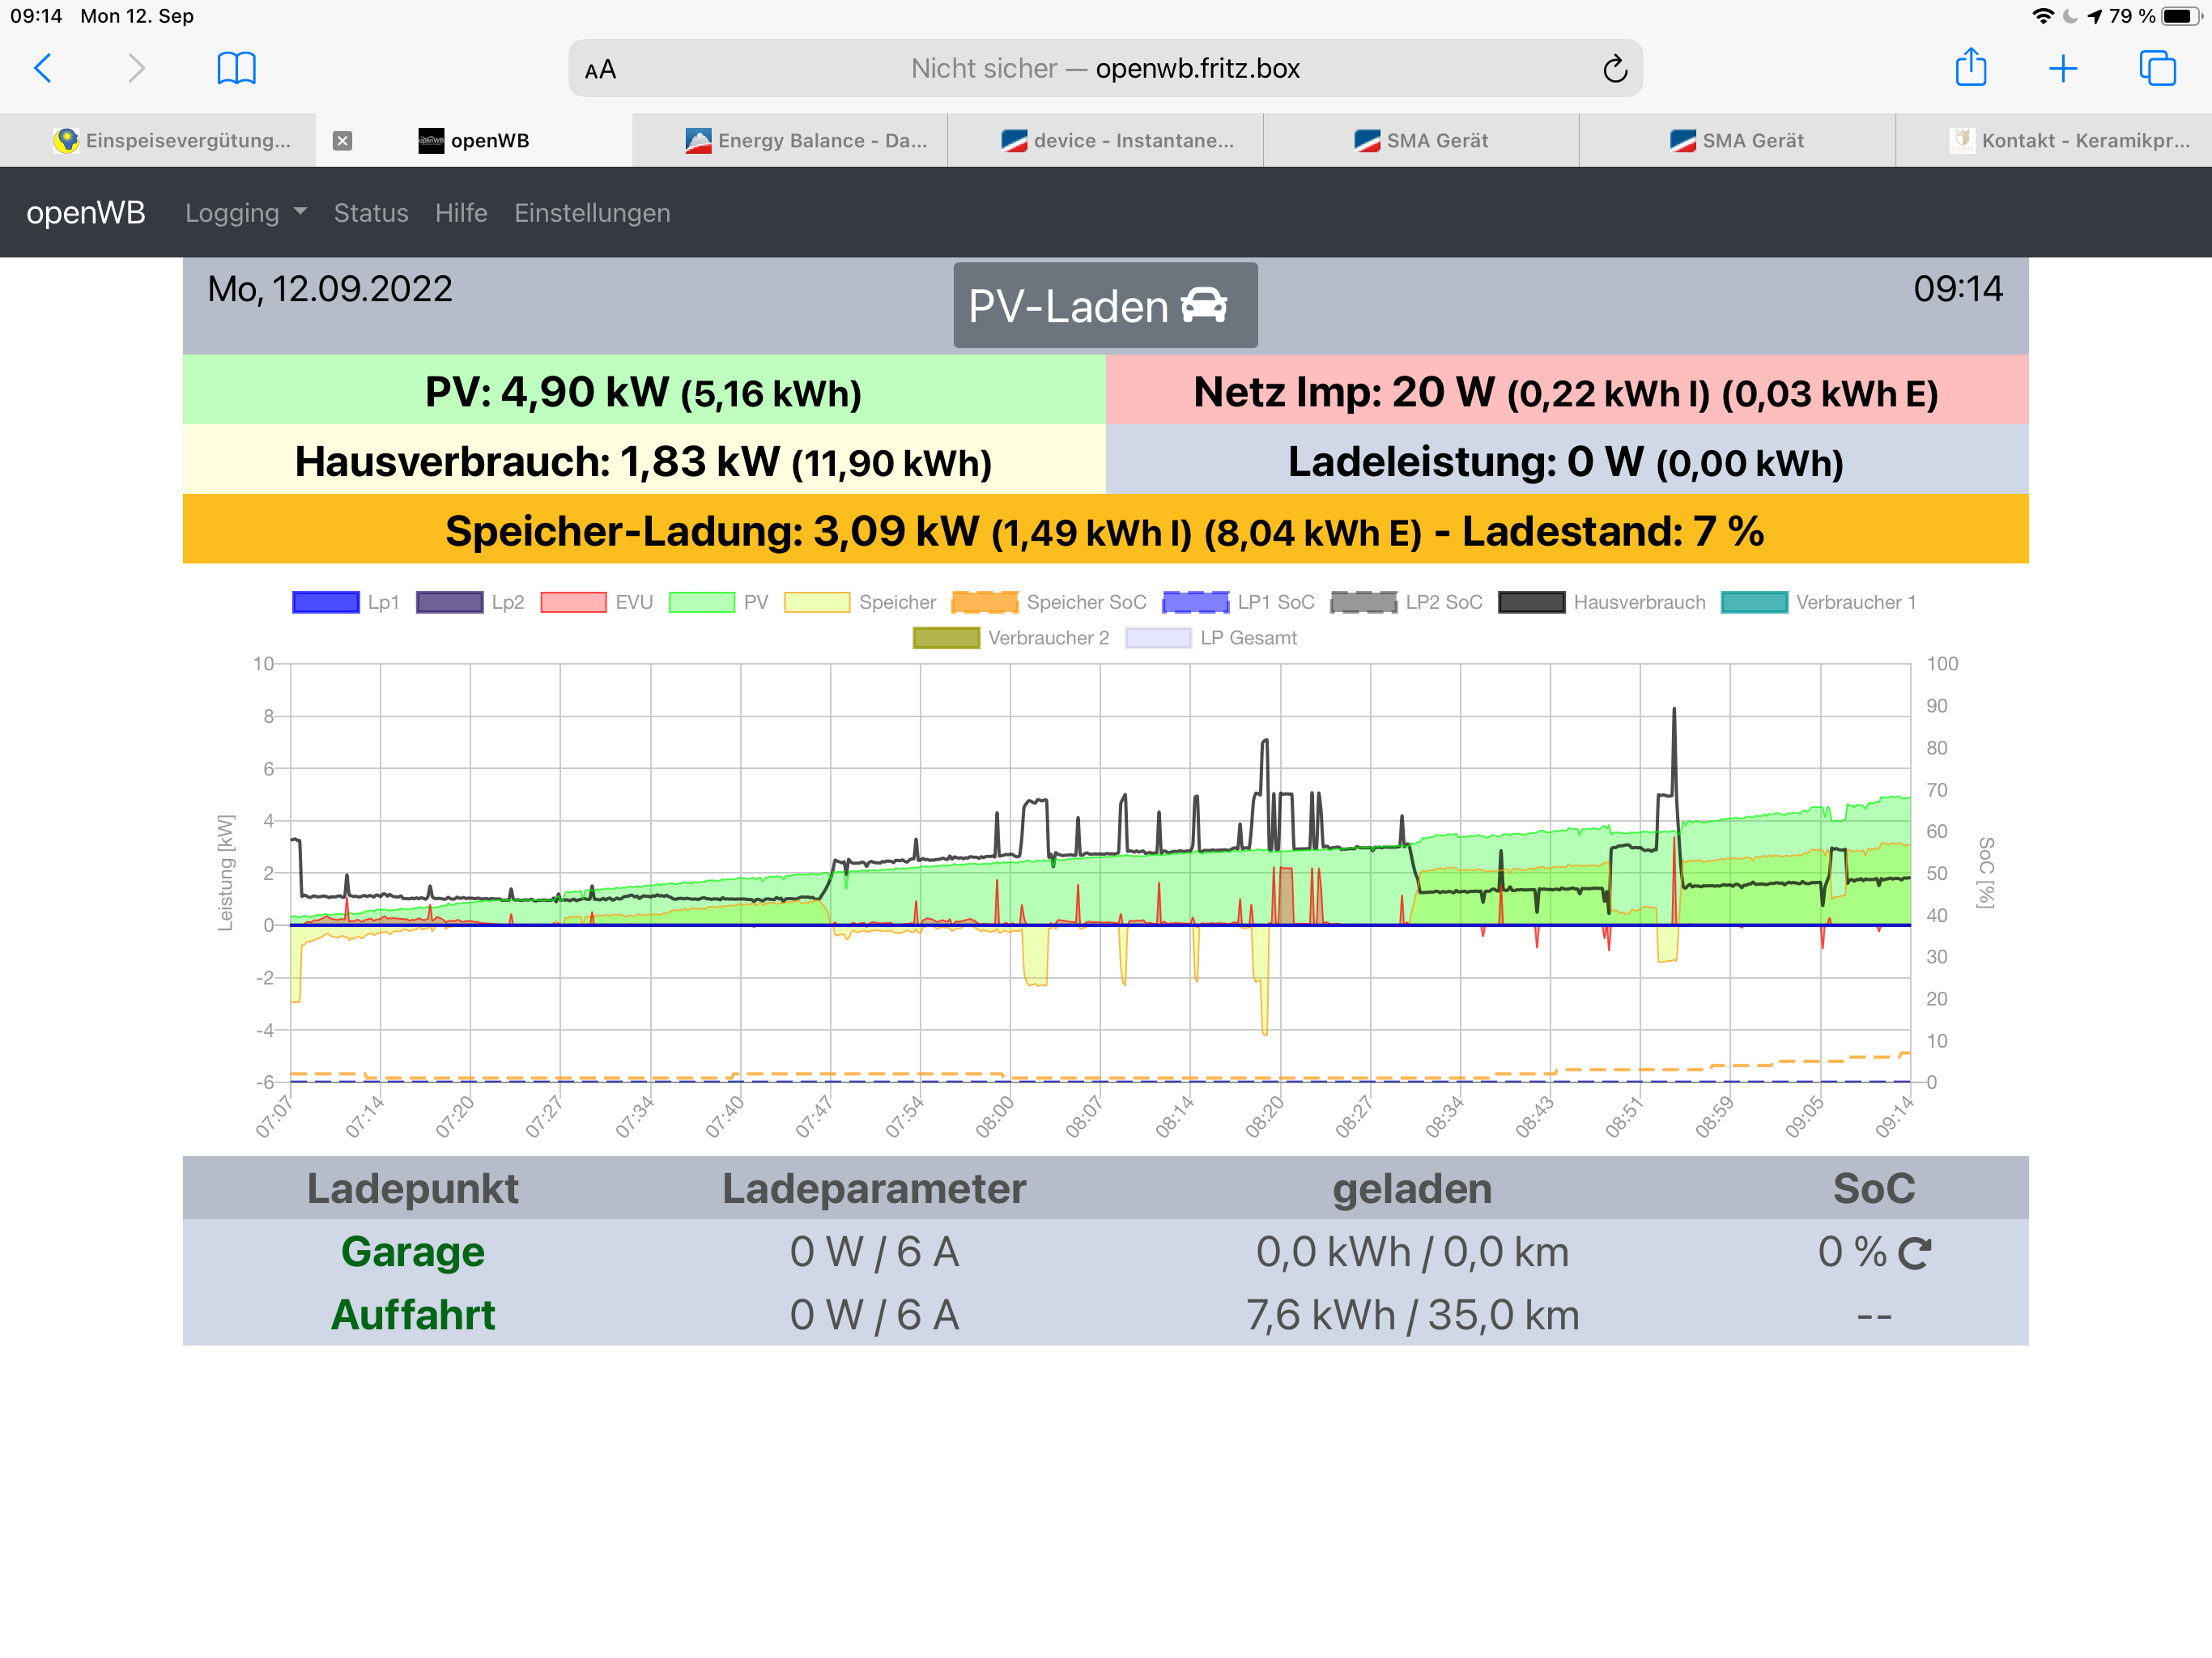Screen dimensions: 2212x1658
Task: Switch to Energy Balance browser tab
Action: pos(806,141)
